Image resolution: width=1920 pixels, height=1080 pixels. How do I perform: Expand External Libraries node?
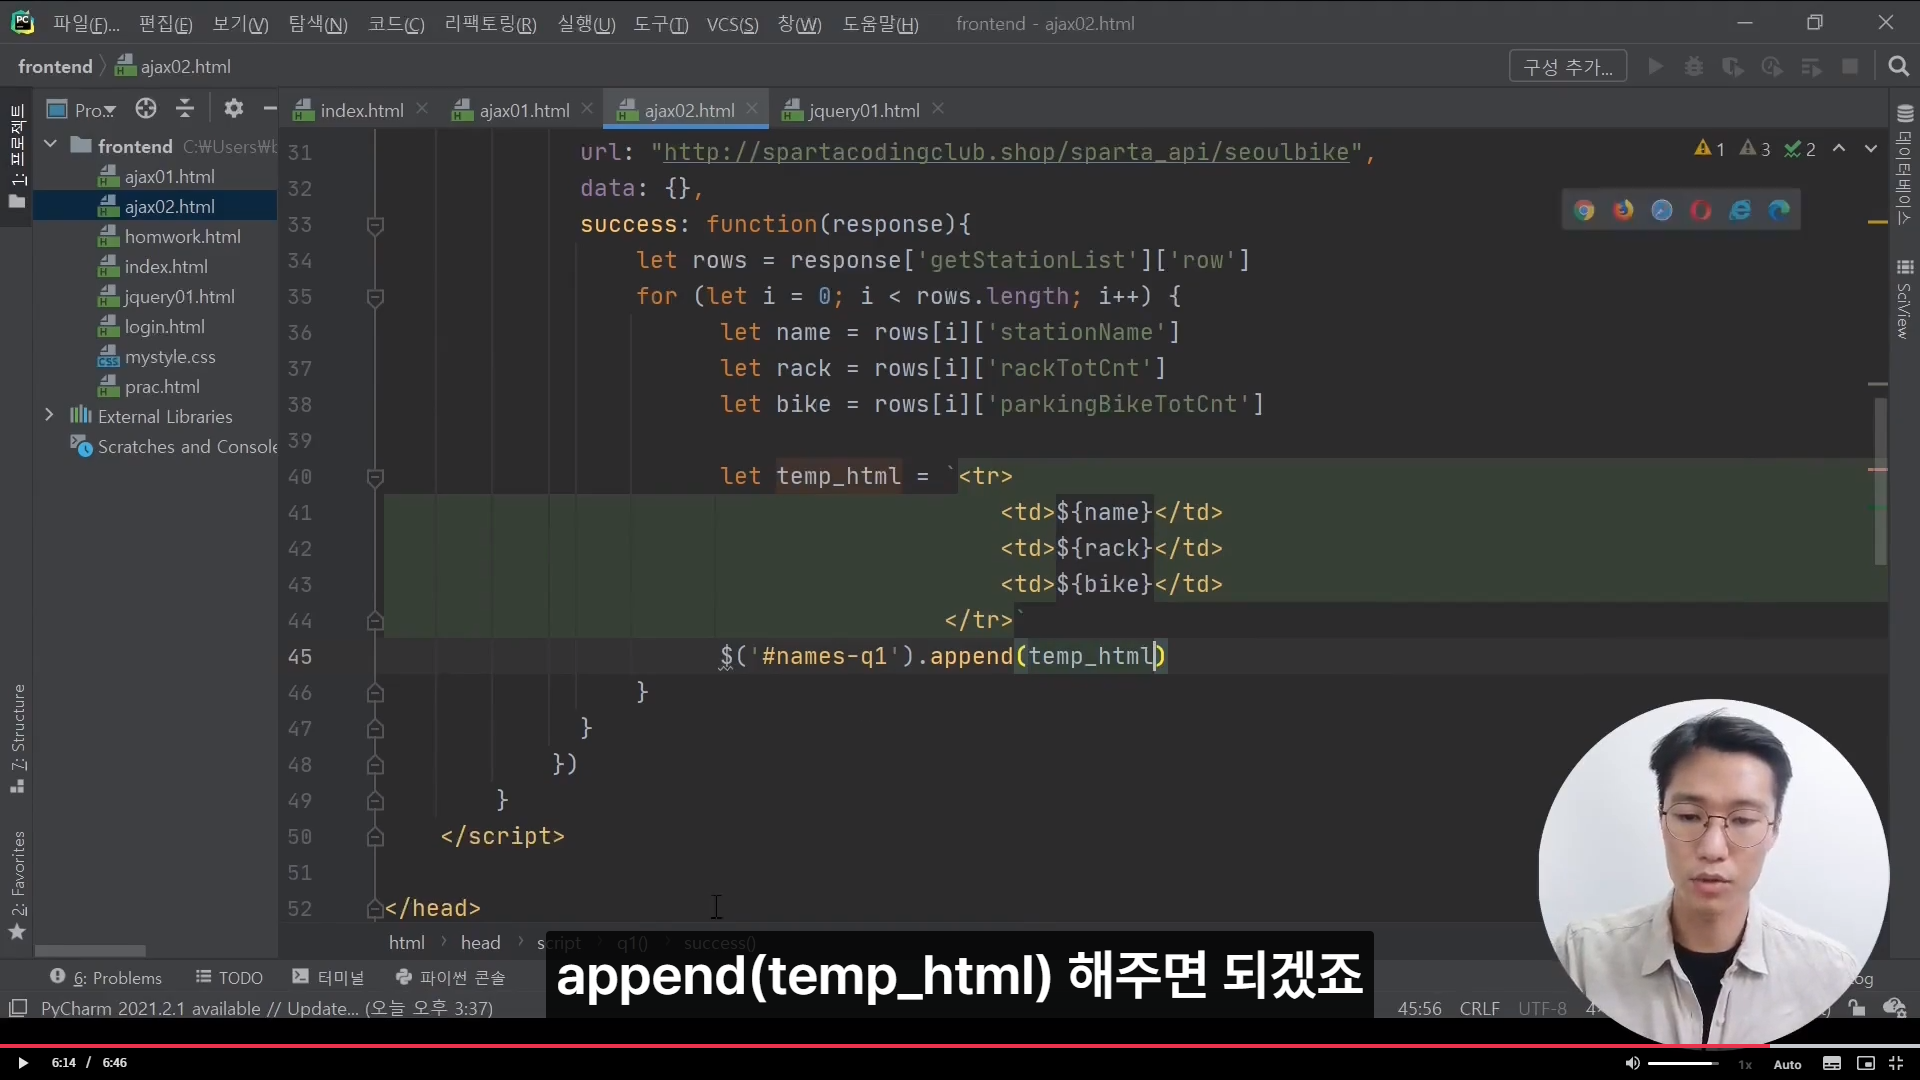tap(49, 415)
